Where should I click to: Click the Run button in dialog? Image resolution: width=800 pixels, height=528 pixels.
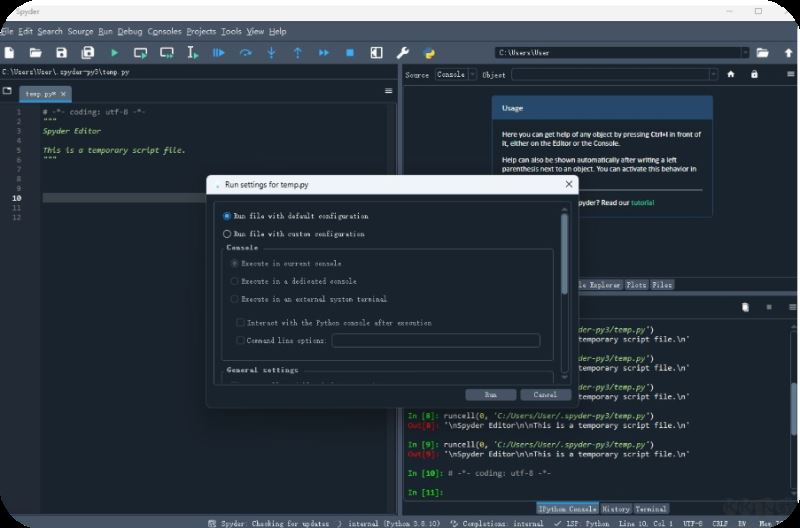tap(491, 395)
